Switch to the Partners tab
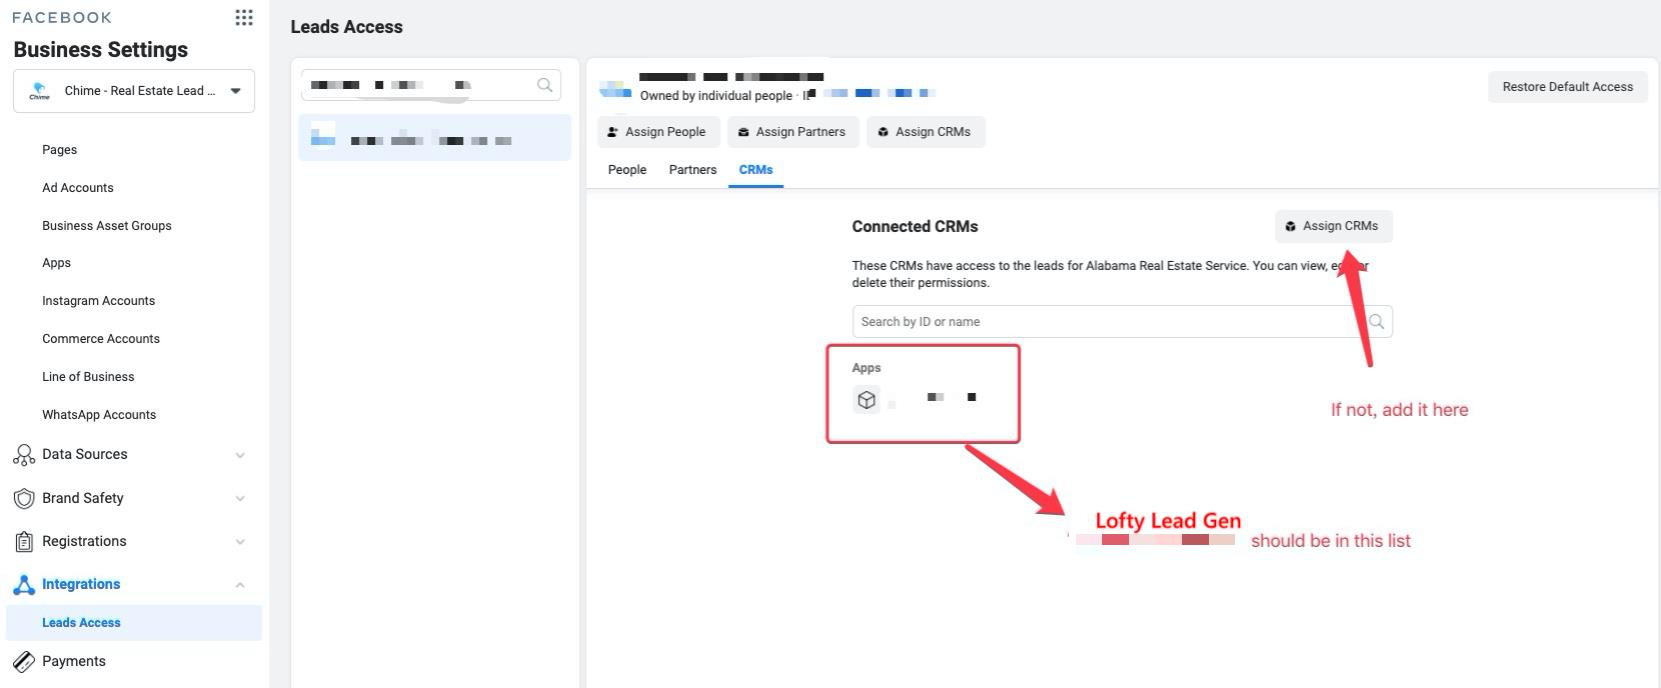 [x=692, y=170]
